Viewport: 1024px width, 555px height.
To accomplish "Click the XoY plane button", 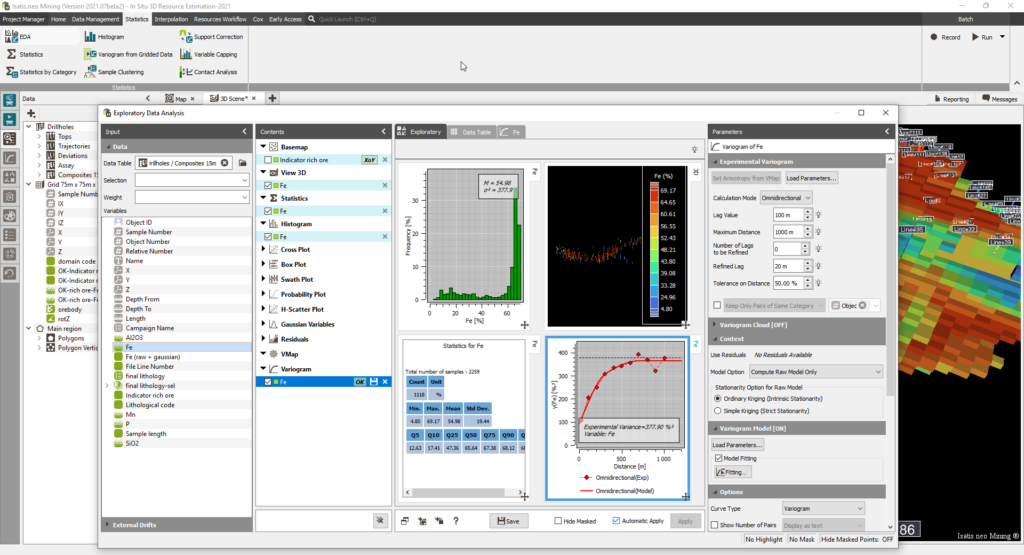I will 370,160.
